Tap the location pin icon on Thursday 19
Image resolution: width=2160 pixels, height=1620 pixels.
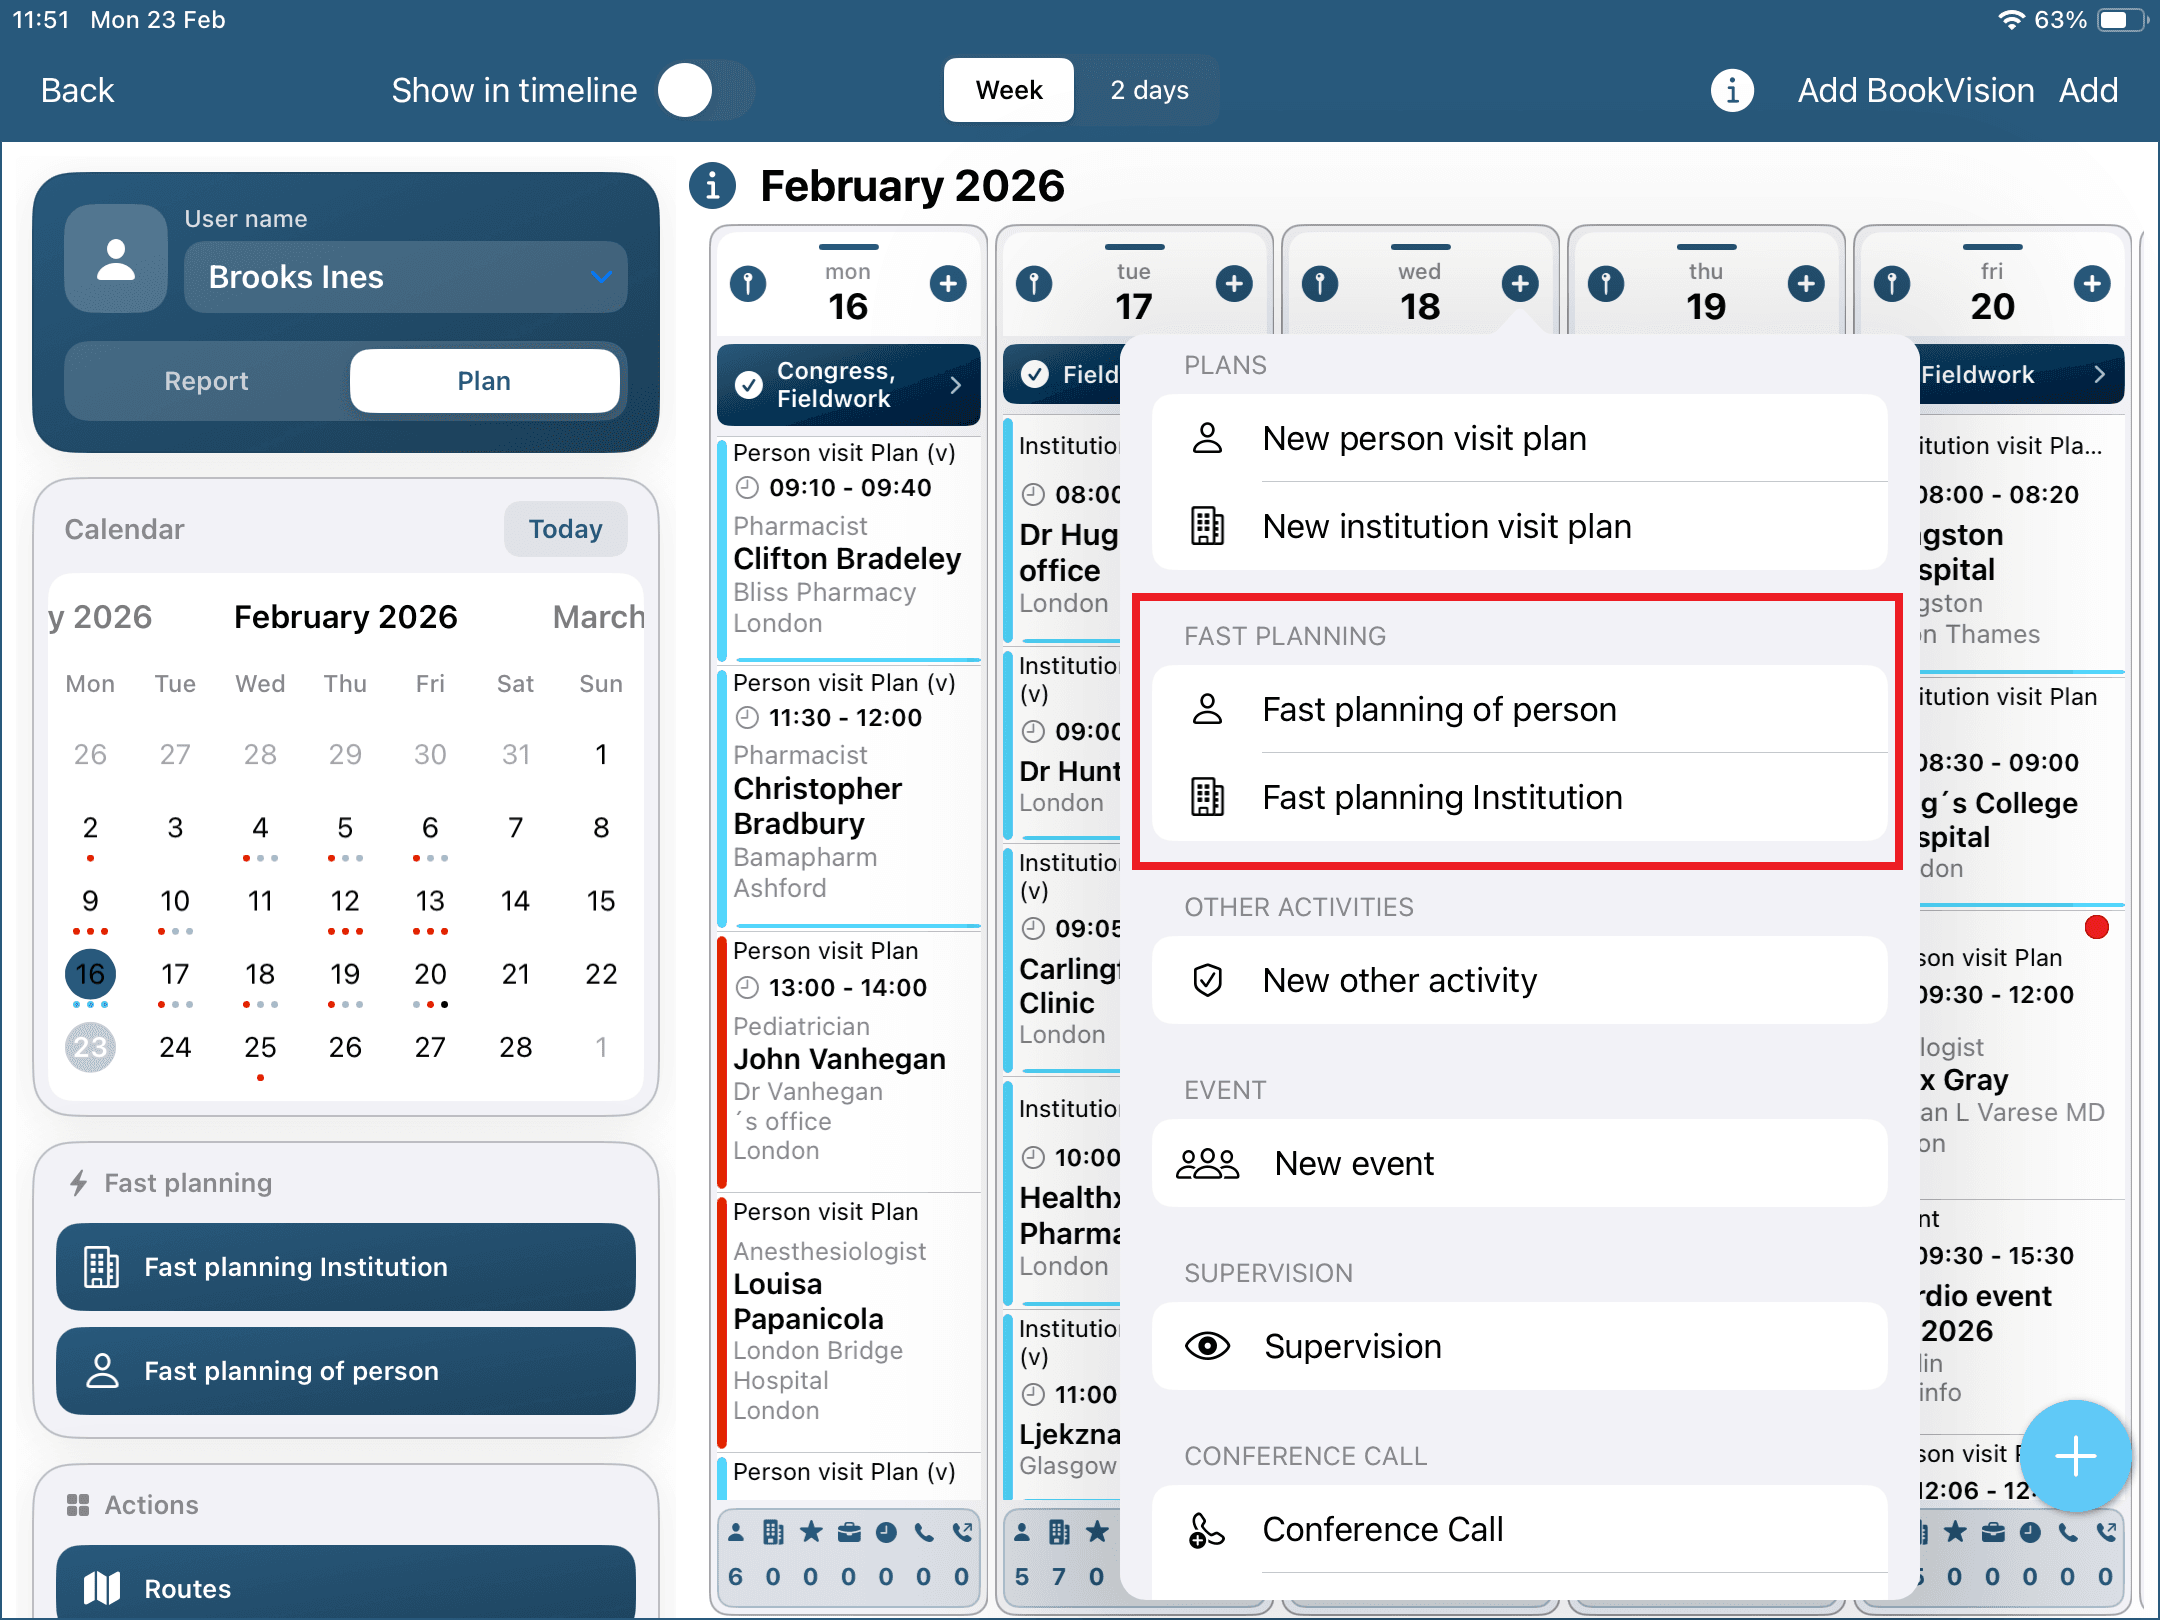coord(1606,284)
